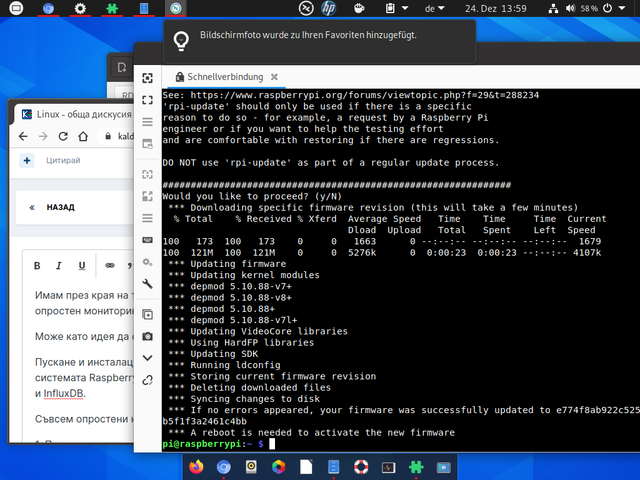Click the 'Updating VideoCore libraries' line
640x480 pixels.
point(258,331)
